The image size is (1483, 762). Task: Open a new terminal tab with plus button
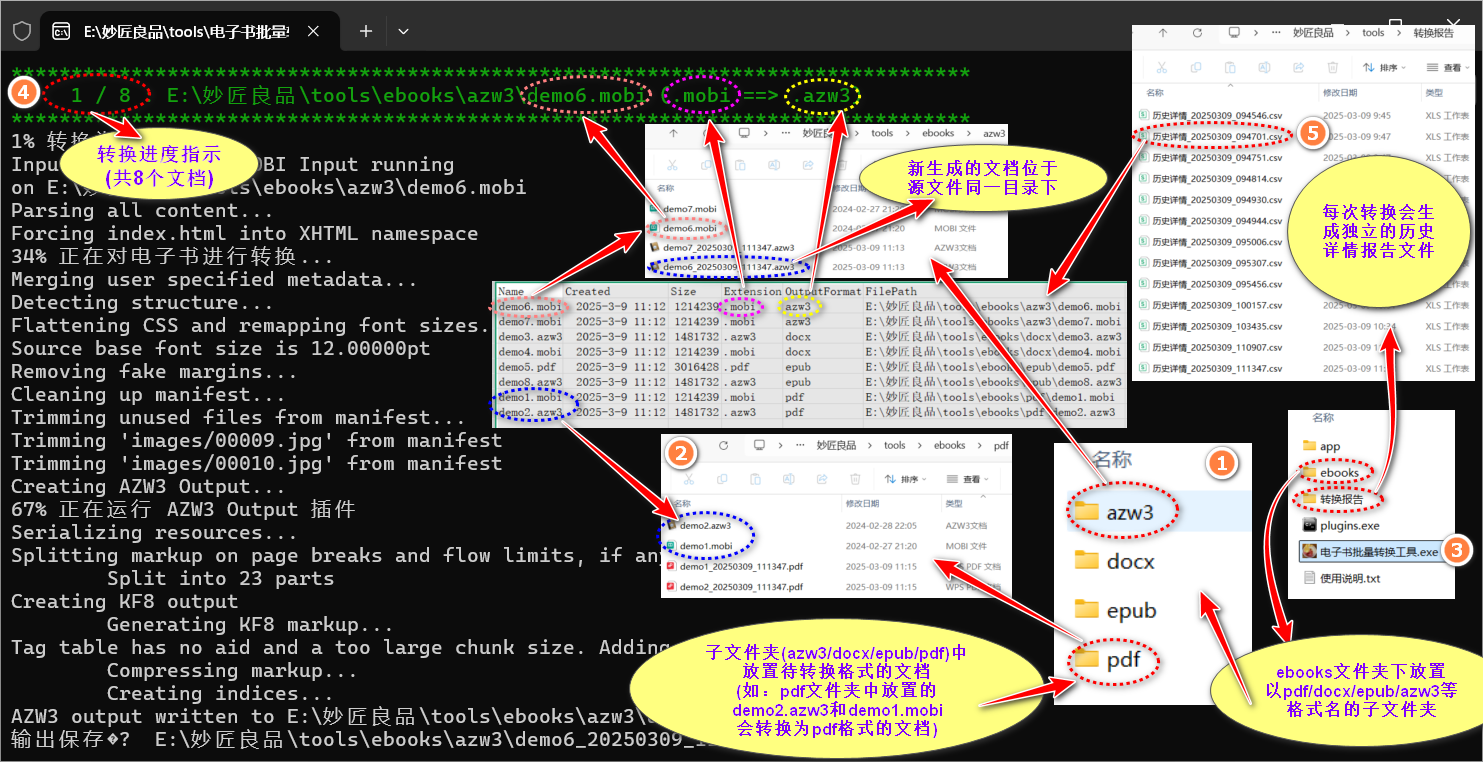366,31
